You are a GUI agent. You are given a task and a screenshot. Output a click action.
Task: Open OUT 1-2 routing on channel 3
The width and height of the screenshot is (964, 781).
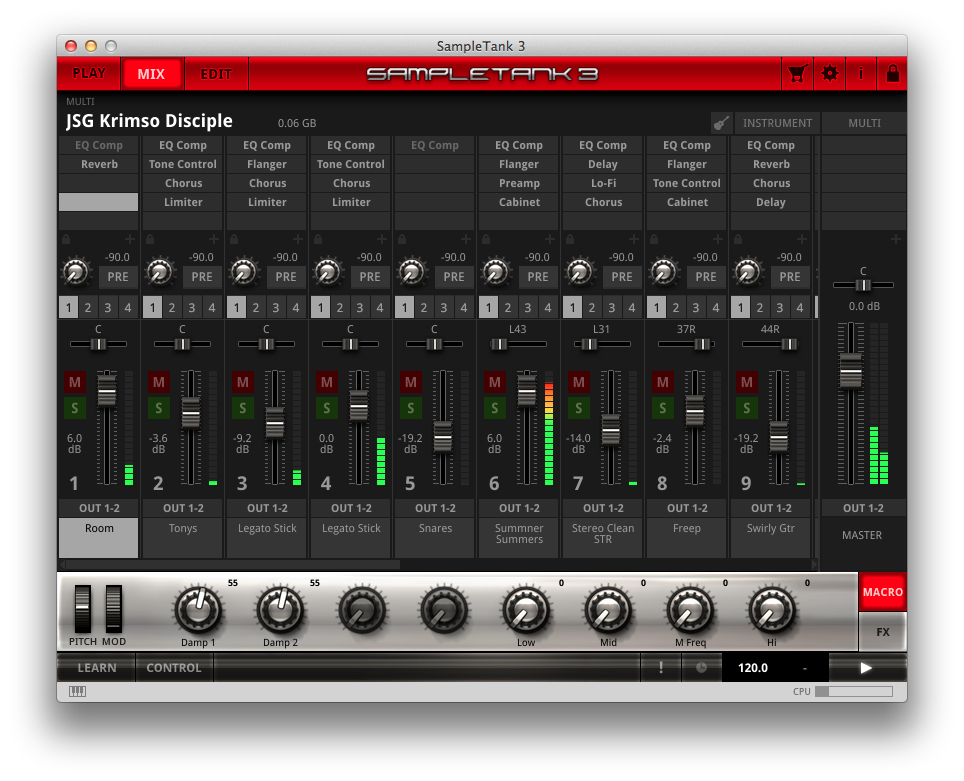click(x=266, y=508)
